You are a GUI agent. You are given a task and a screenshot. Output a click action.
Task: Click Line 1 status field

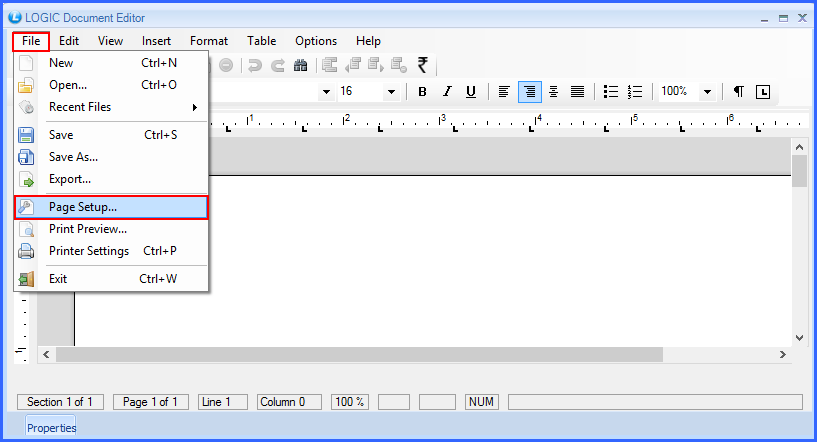pos(222,402)
